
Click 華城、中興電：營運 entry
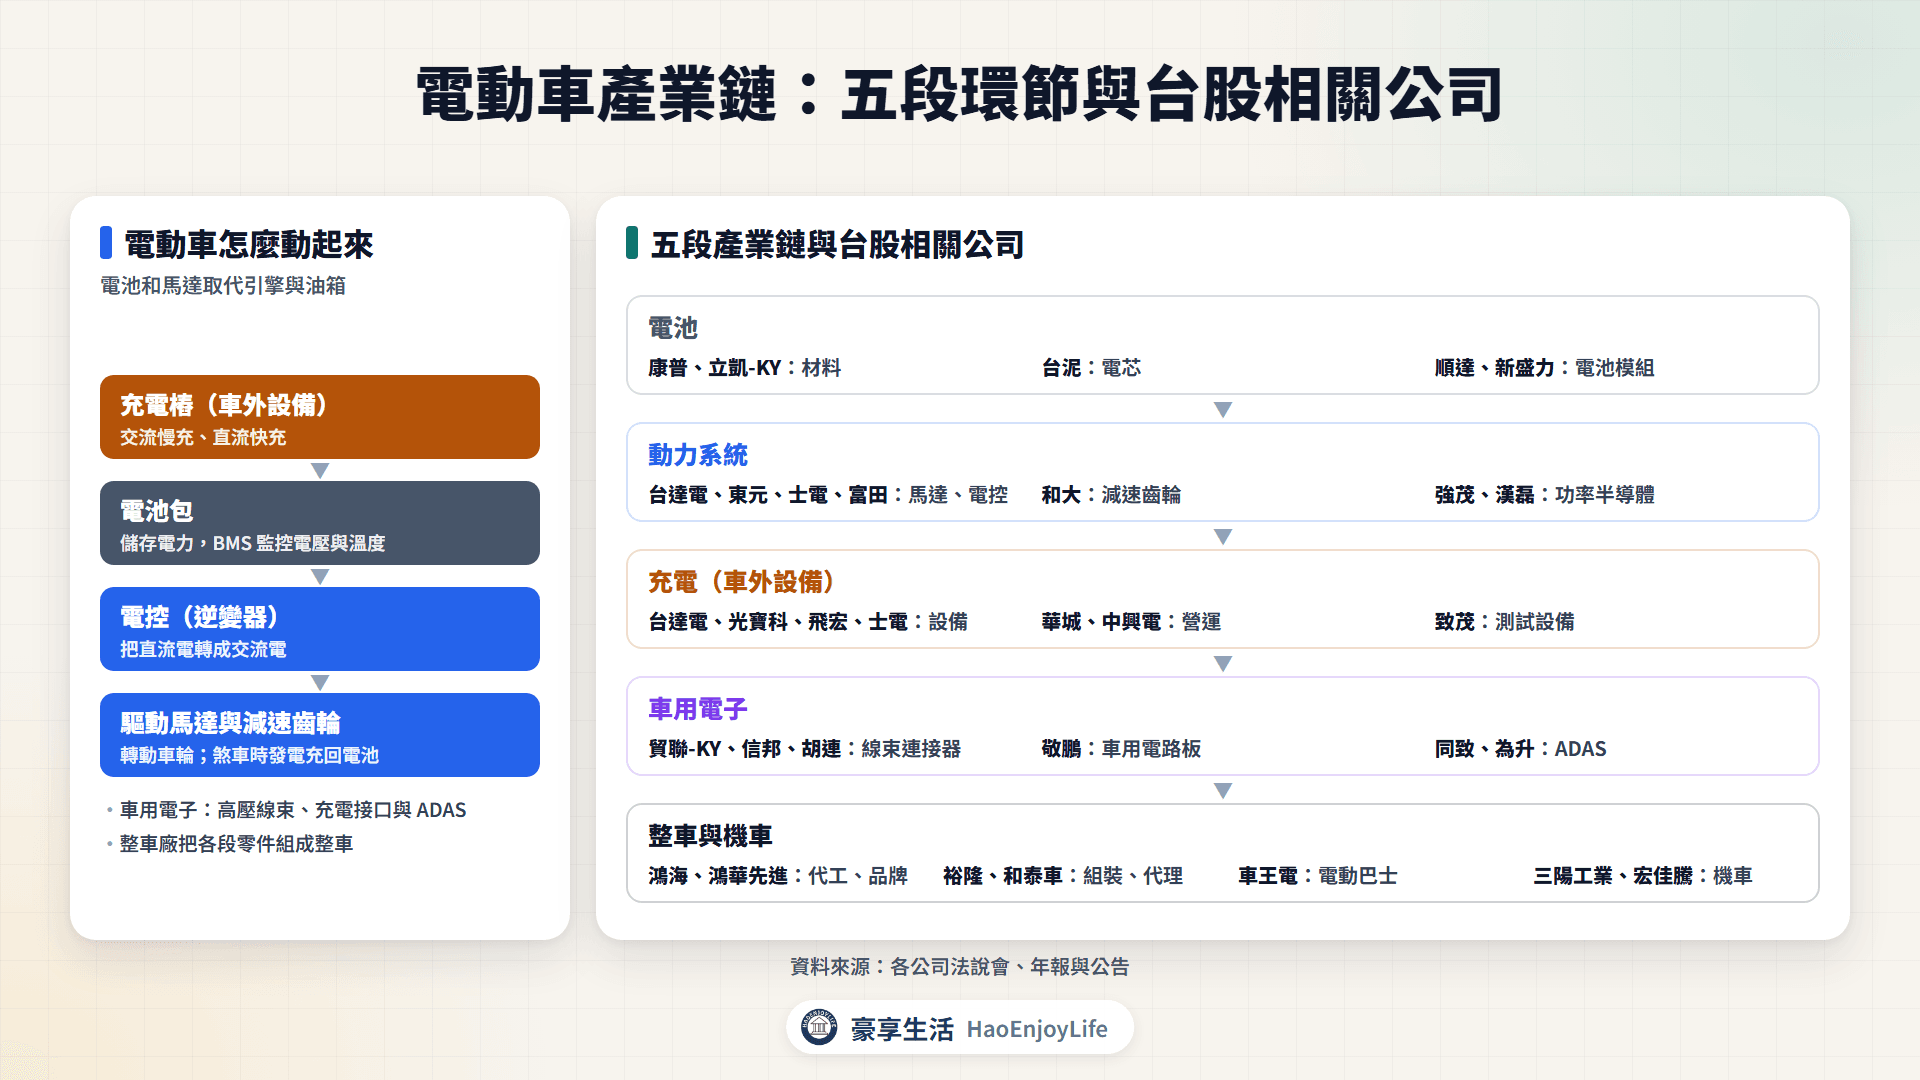1131,622
